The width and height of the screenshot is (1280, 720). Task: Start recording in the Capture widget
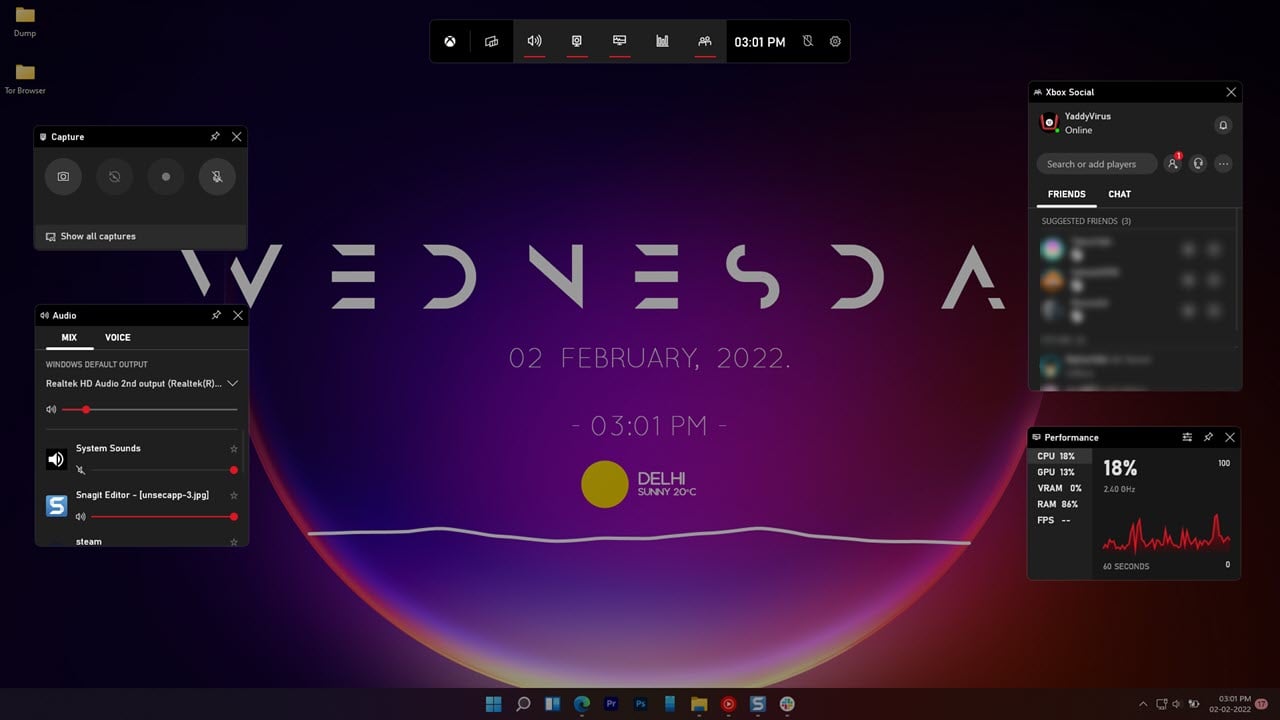coord(166,177)
